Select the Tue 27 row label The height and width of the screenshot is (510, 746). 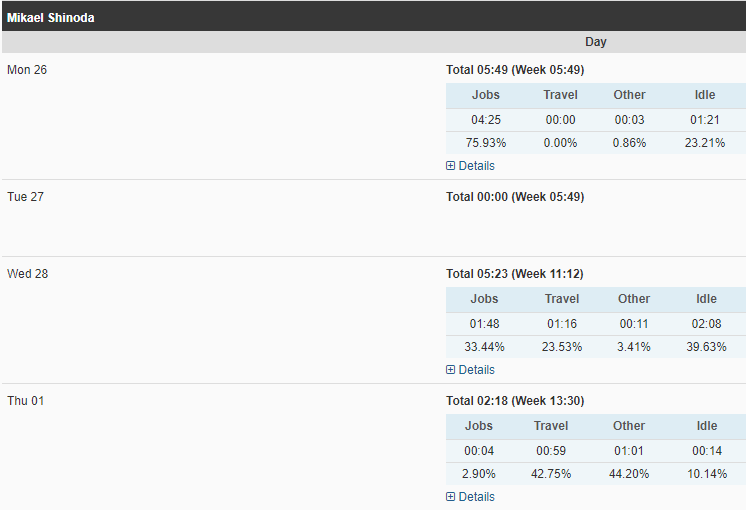pyautogui.click(x=25, y=197)
